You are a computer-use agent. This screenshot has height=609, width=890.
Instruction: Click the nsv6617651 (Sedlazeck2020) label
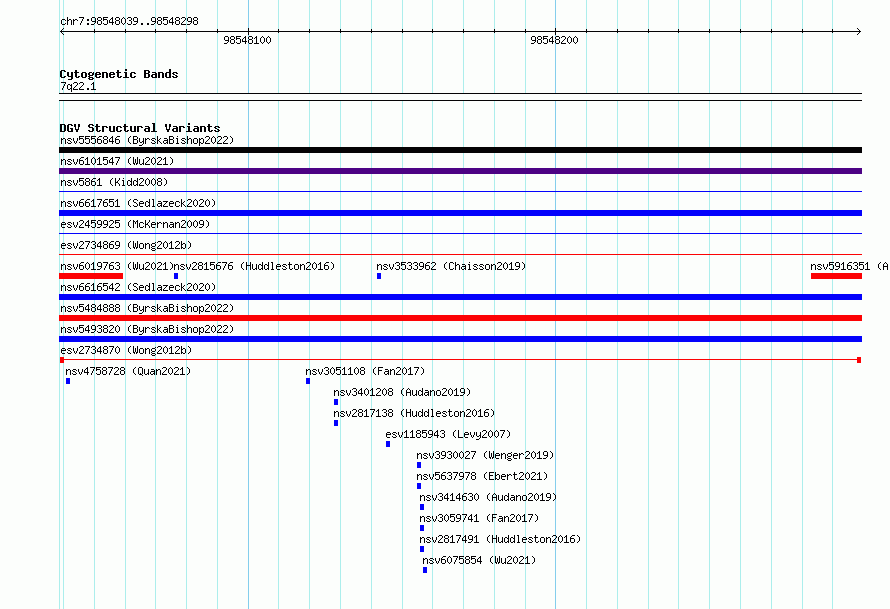coord(138,203)
